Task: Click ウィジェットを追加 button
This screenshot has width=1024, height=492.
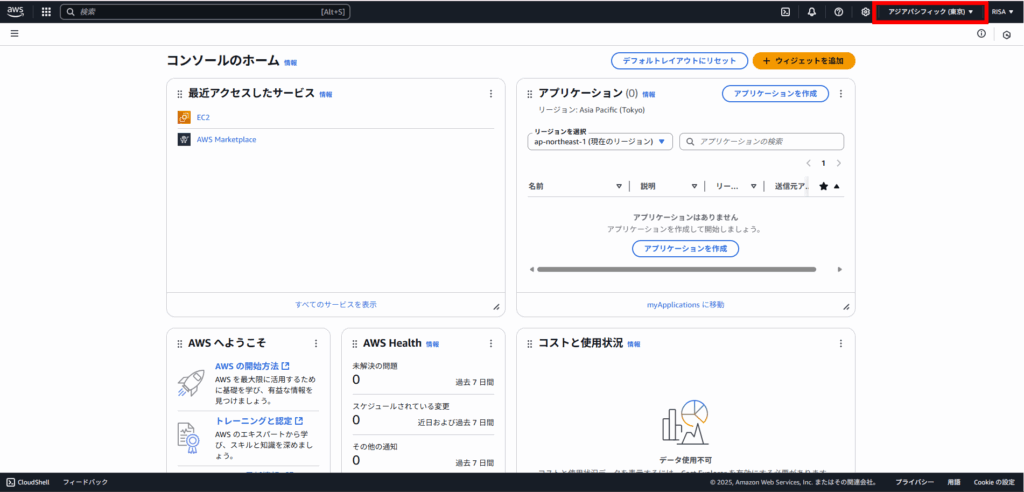Action: coord(804,61)
